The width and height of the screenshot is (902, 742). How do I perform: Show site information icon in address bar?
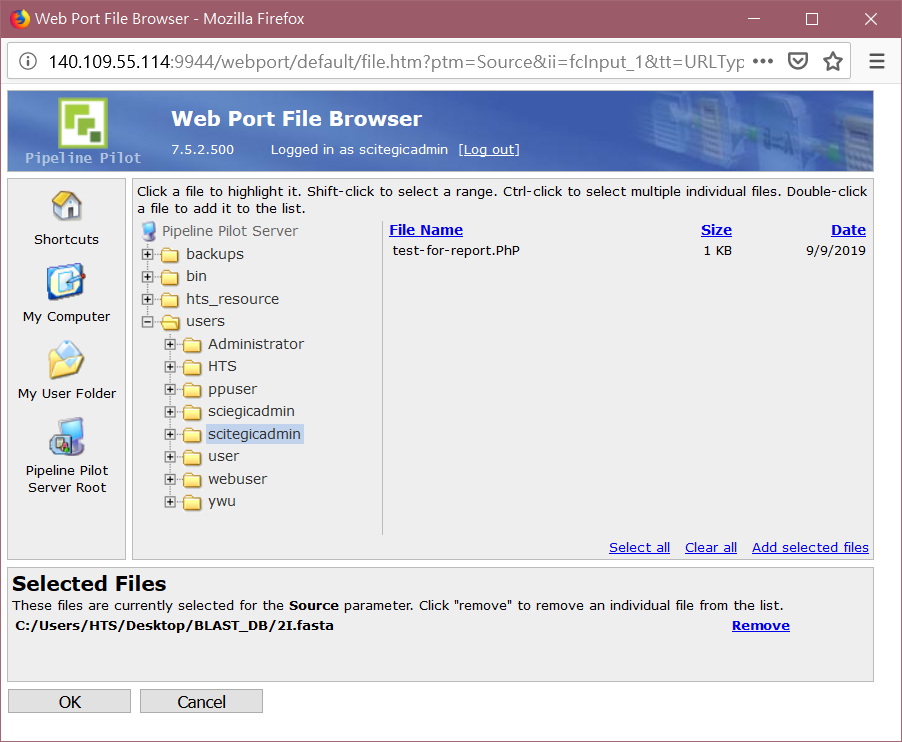pos(28,61)
